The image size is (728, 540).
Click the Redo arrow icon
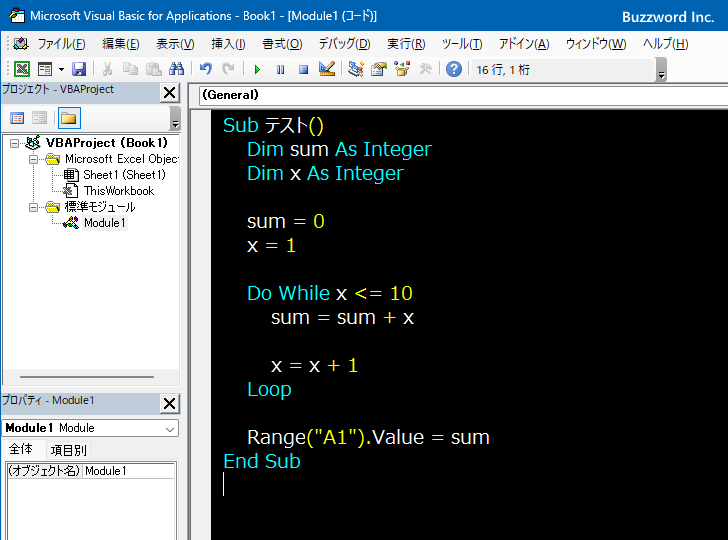point(228,69)
